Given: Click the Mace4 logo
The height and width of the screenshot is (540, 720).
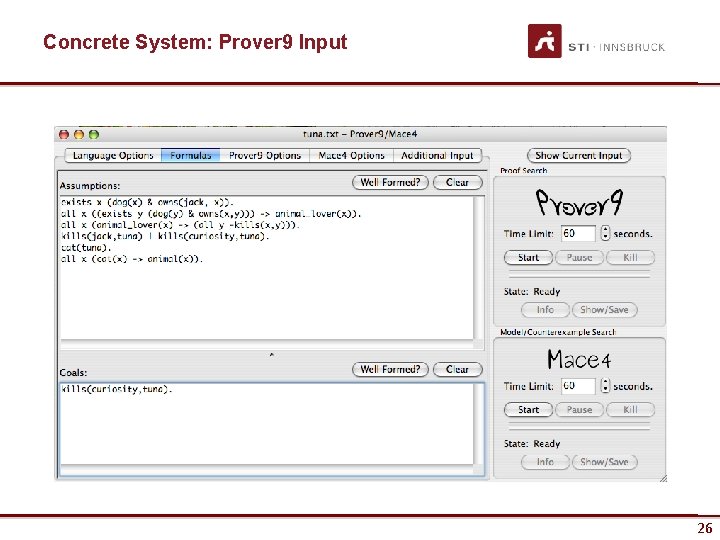Looking at the screenshot, I should click(x=579, y=359).
